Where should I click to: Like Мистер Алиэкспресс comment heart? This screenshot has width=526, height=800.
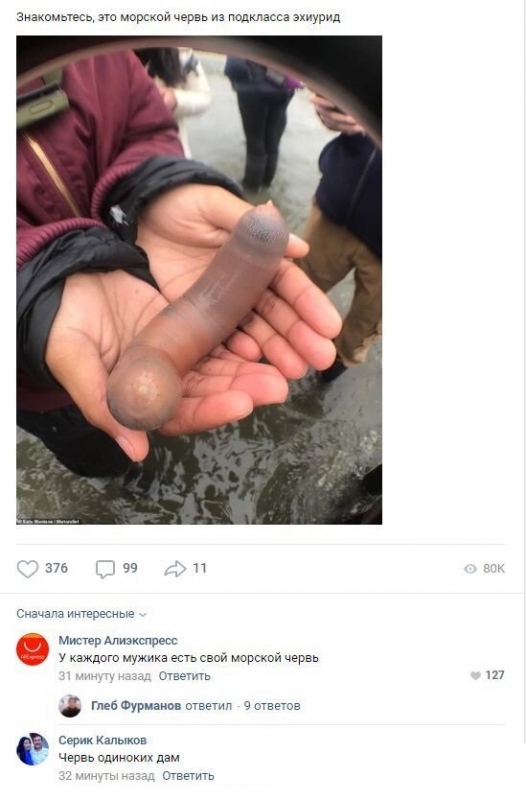click(475, 676)
